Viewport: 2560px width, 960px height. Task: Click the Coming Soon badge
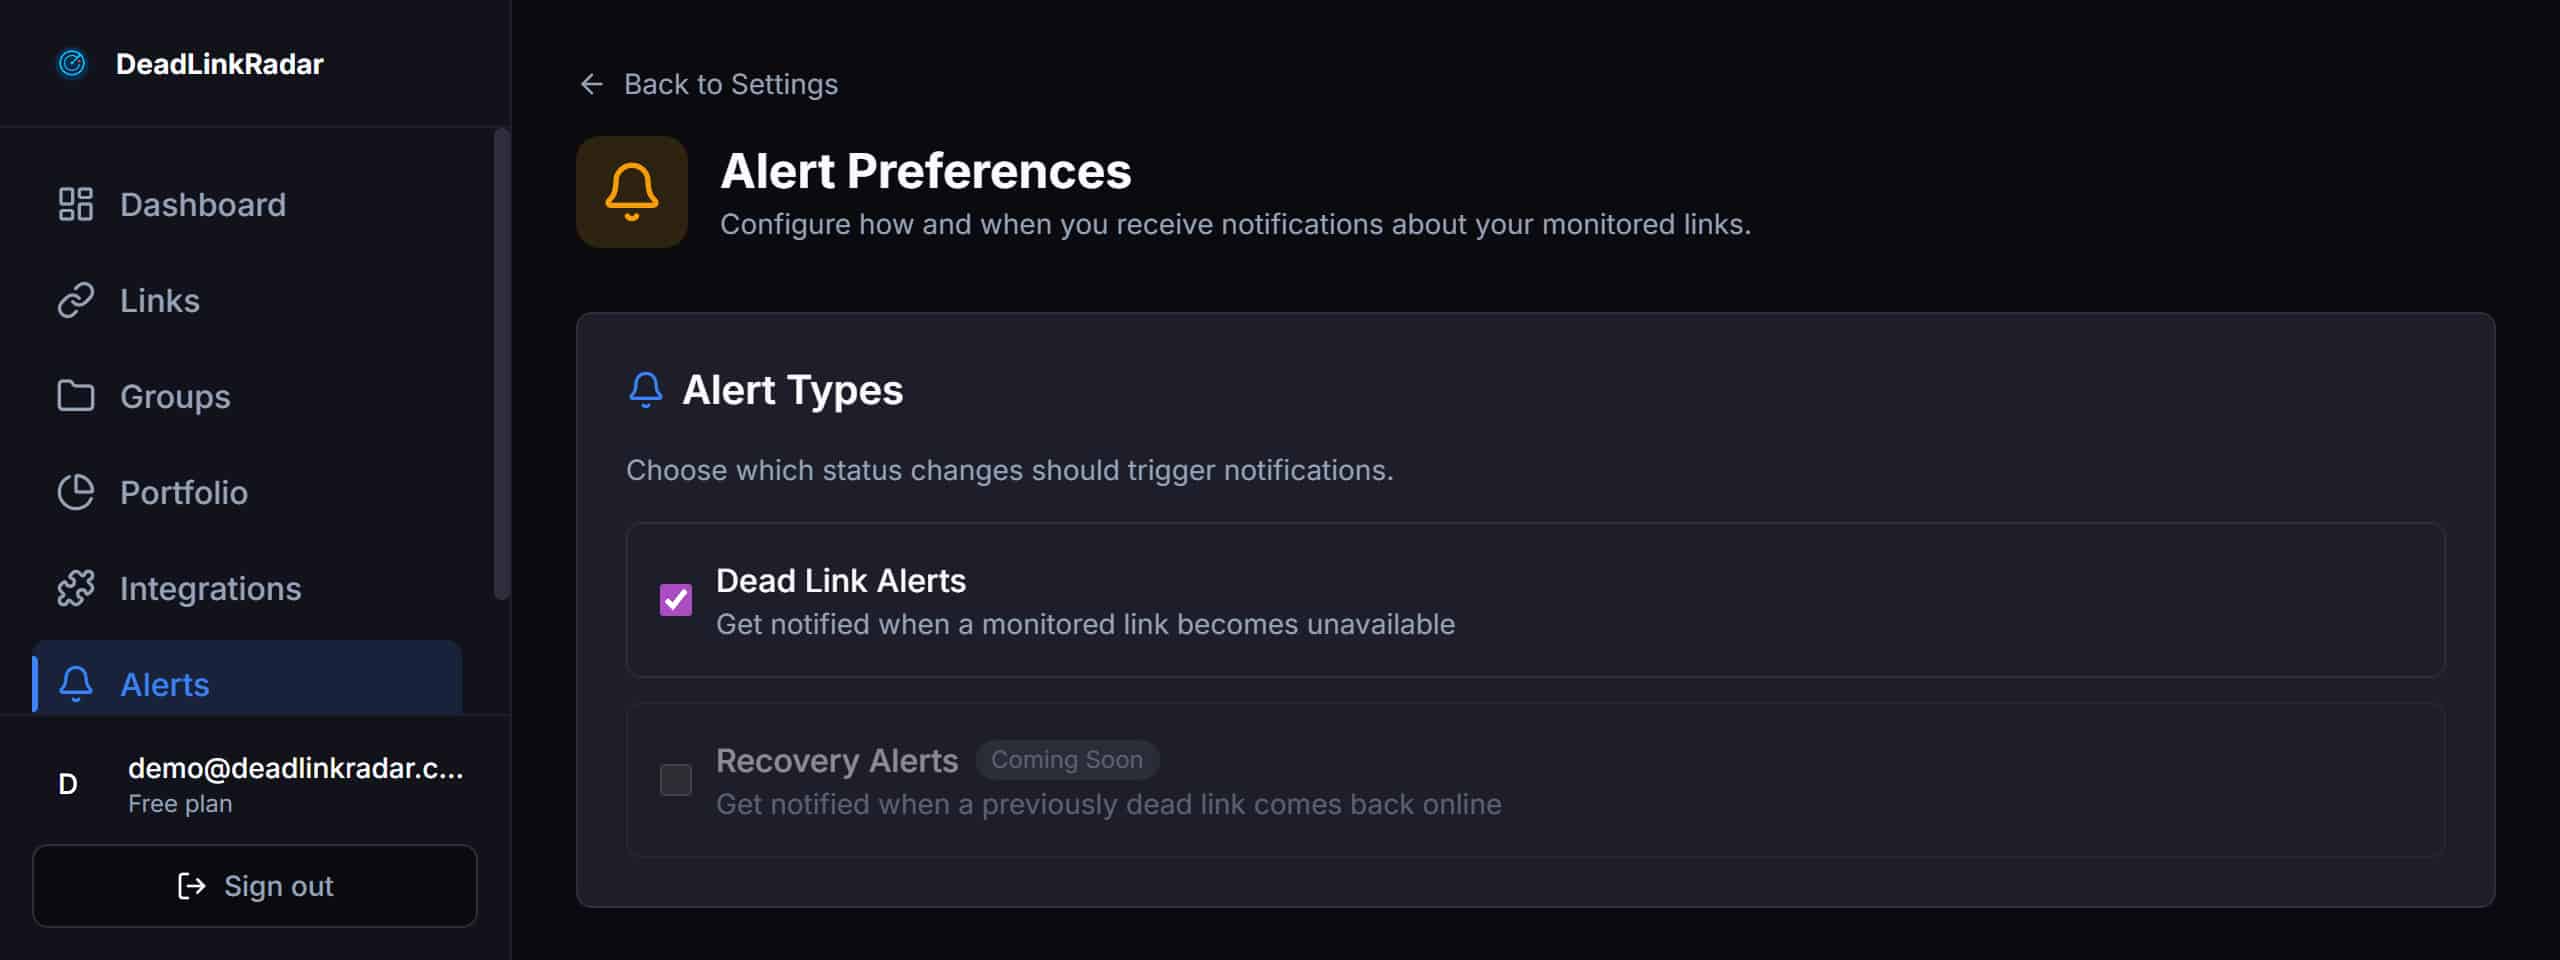(x=1066, y=760)
